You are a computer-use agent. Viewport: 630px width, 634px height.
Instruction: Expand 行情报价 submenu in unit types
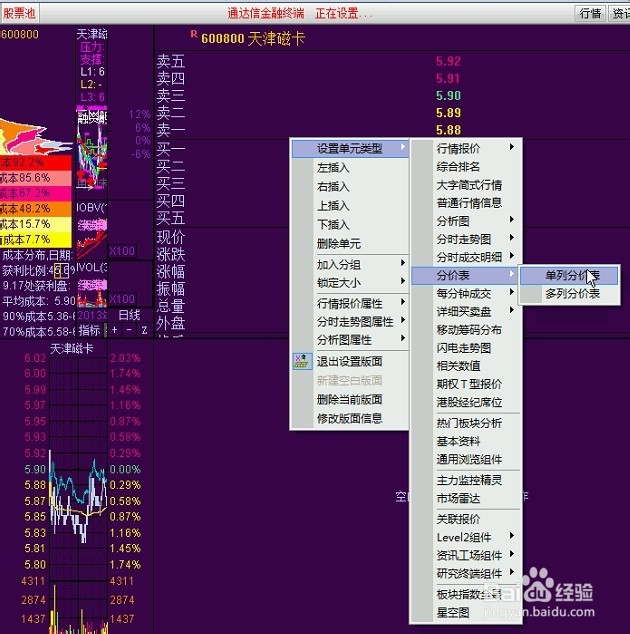point(467,148)
